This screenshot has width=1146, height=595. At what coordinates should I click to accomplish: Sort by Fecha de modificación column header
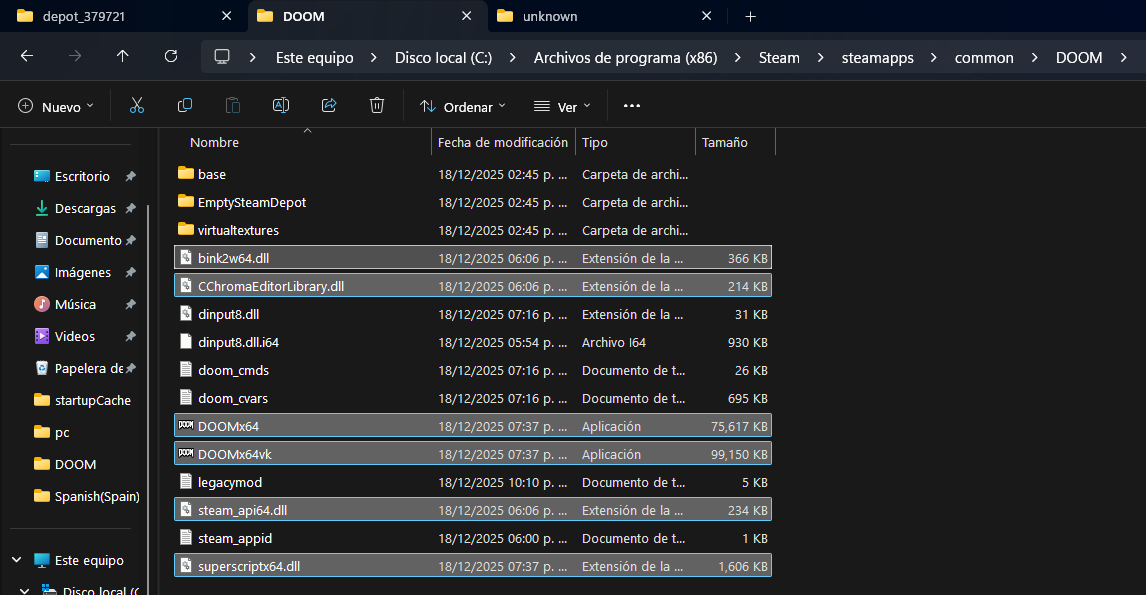503,143
